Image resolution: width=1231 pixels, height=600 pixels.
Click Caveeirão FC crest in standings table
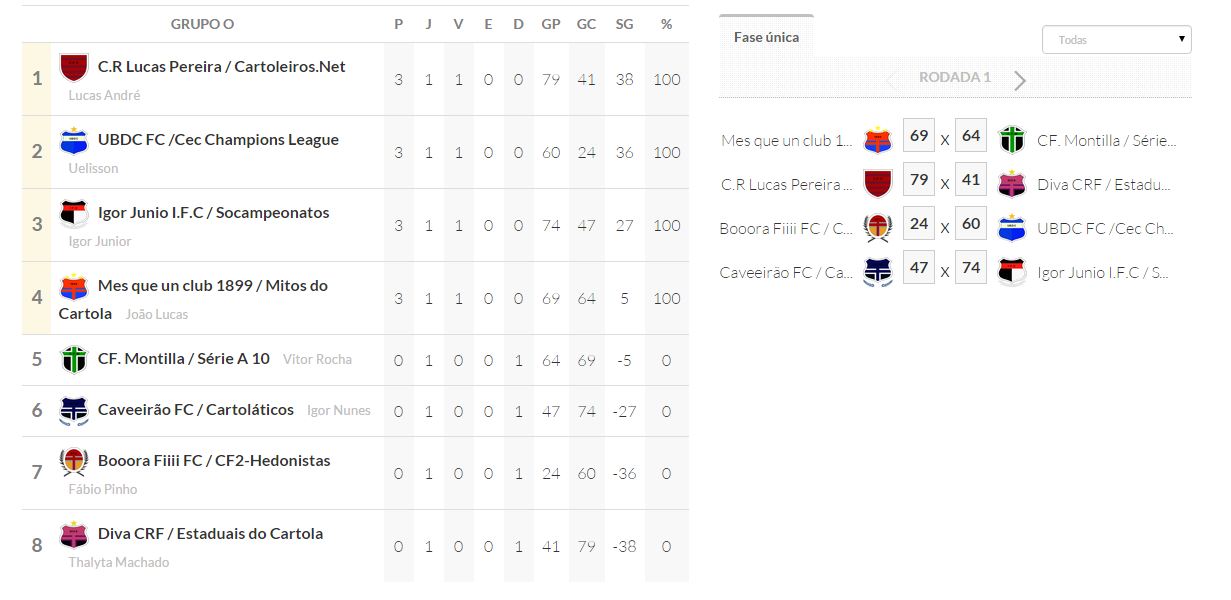(x=74, y=410)
